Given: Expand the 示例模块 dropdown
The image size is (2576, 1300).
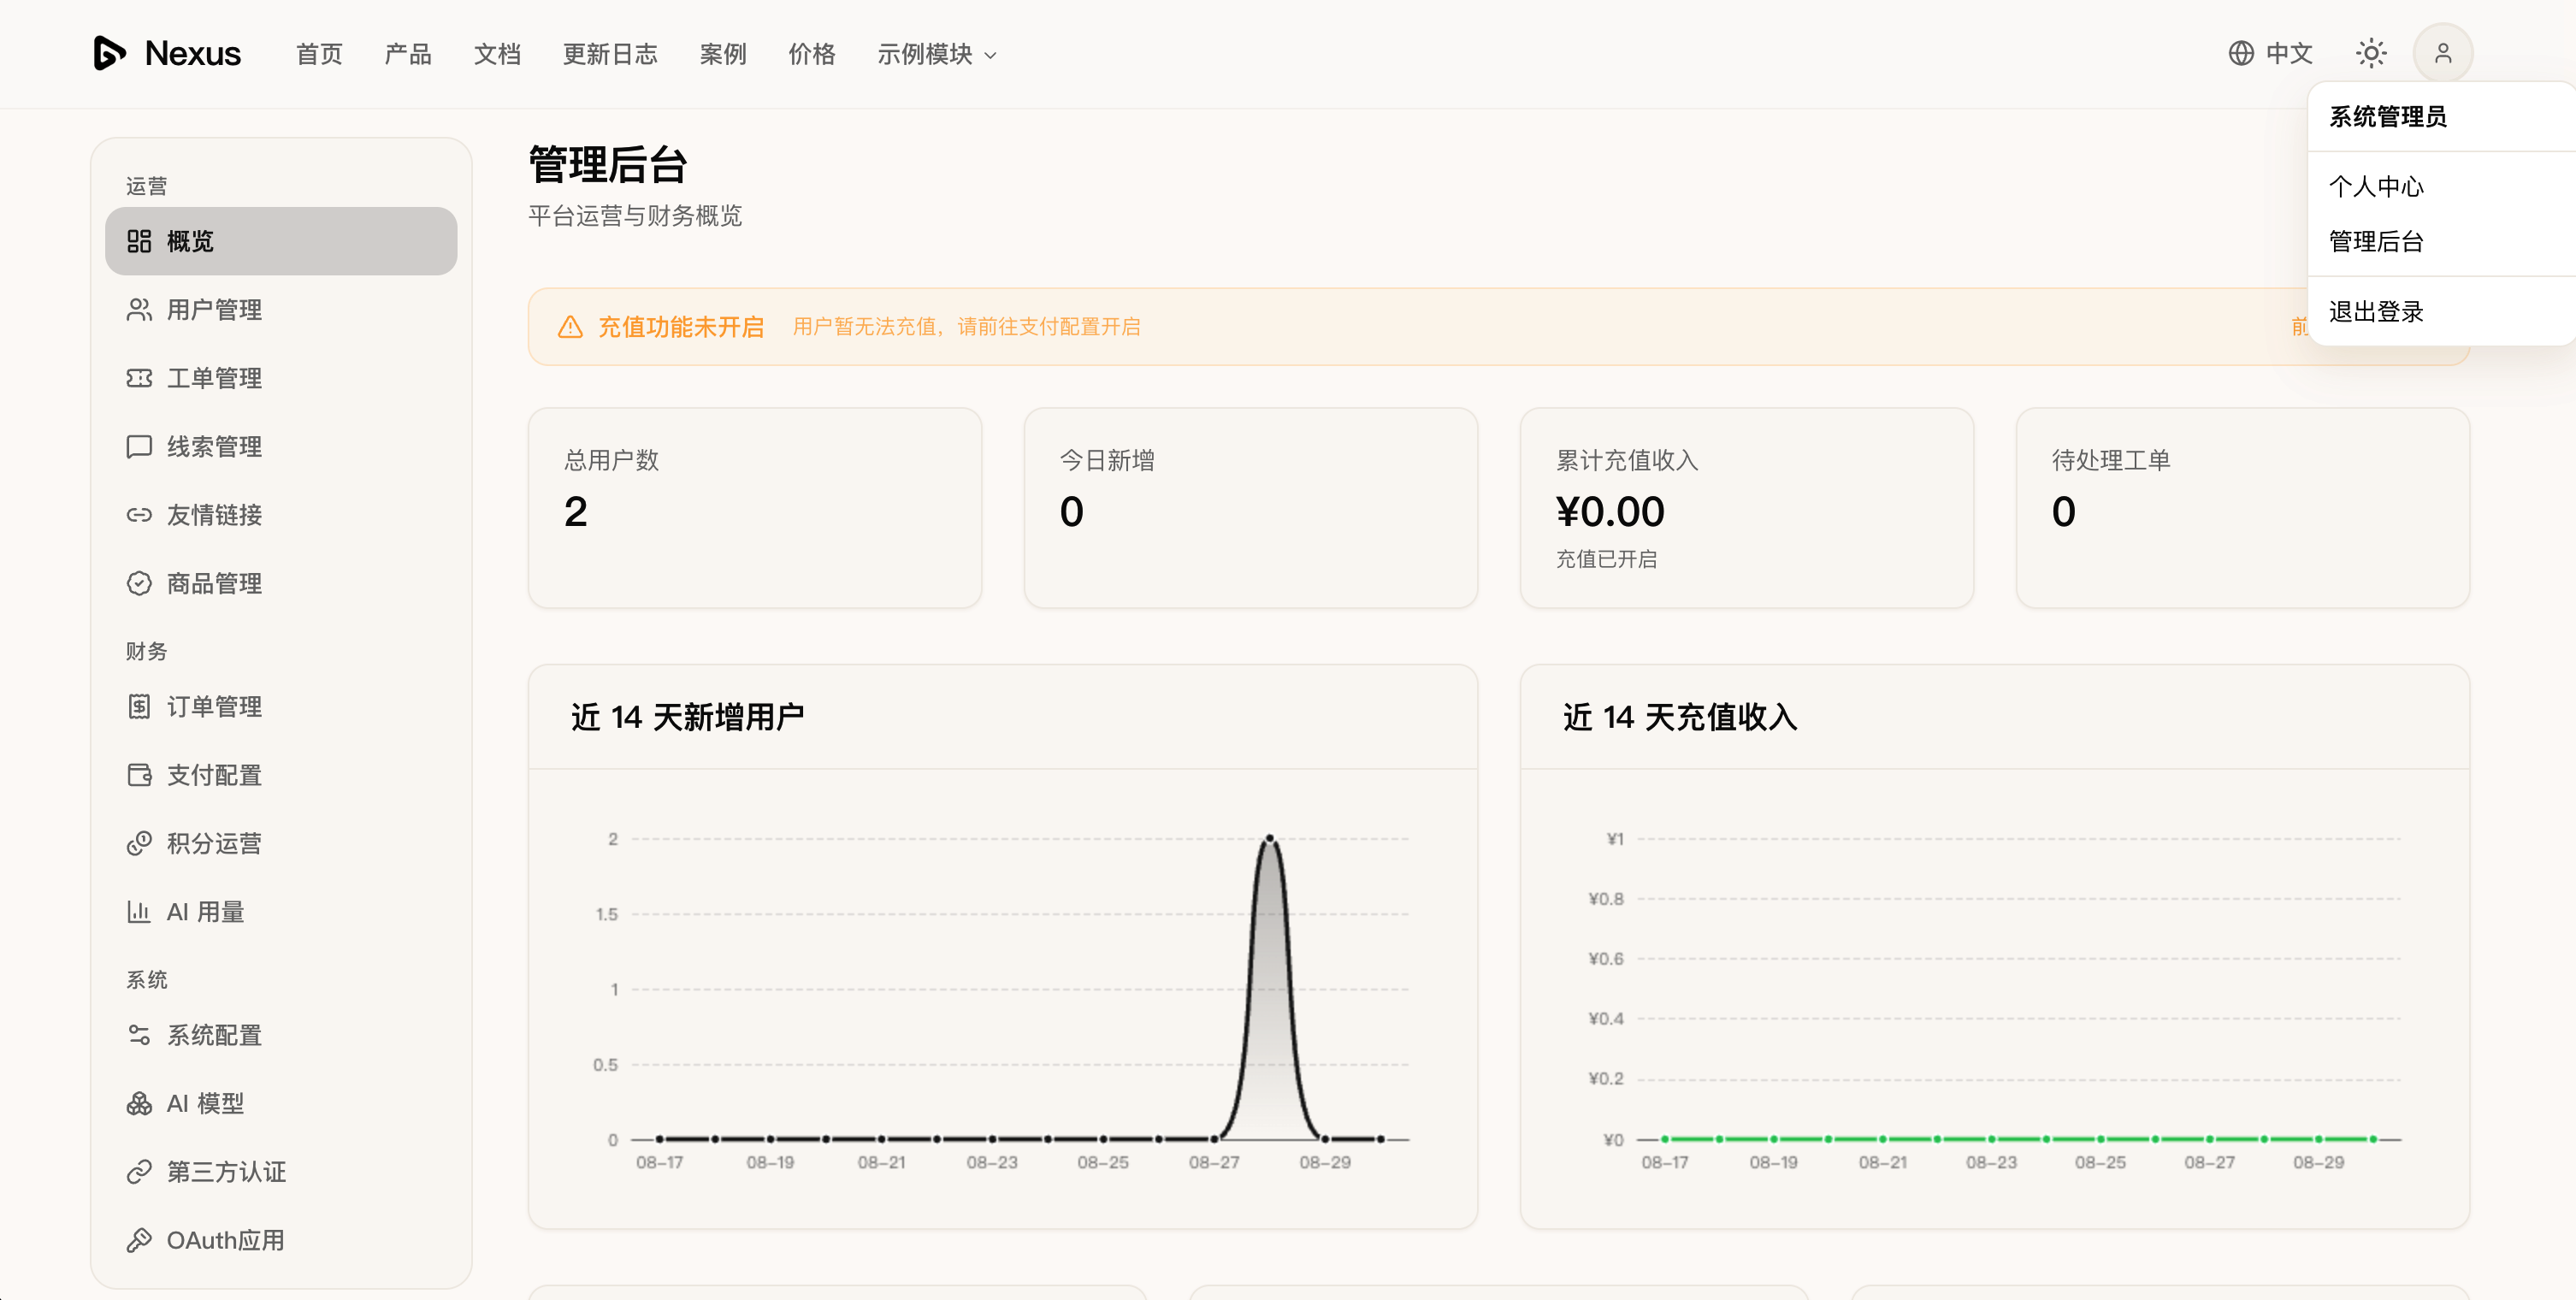Looking at the screenshot, I should (x=937, y=54).
